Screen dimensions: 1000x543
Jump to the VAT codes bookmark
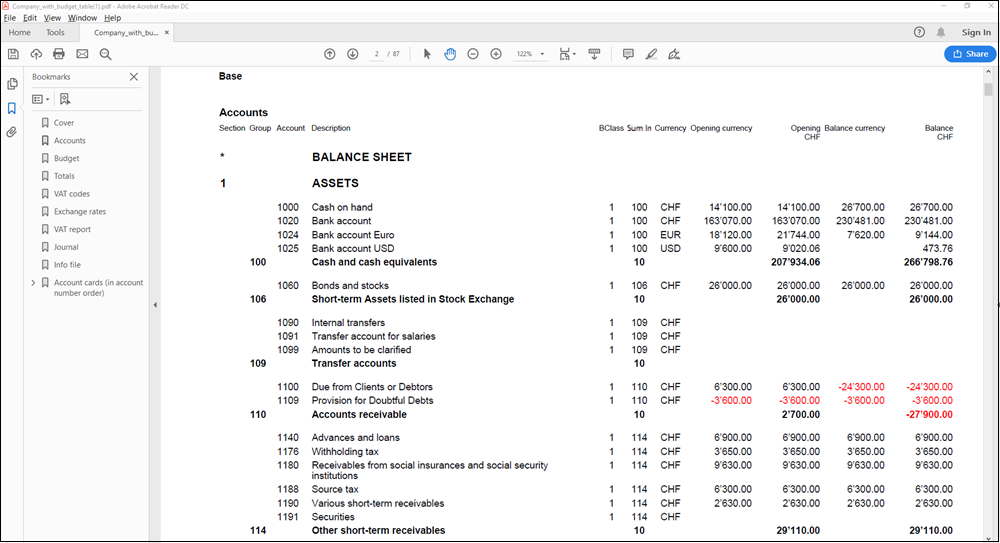click(x=71, y=194)
